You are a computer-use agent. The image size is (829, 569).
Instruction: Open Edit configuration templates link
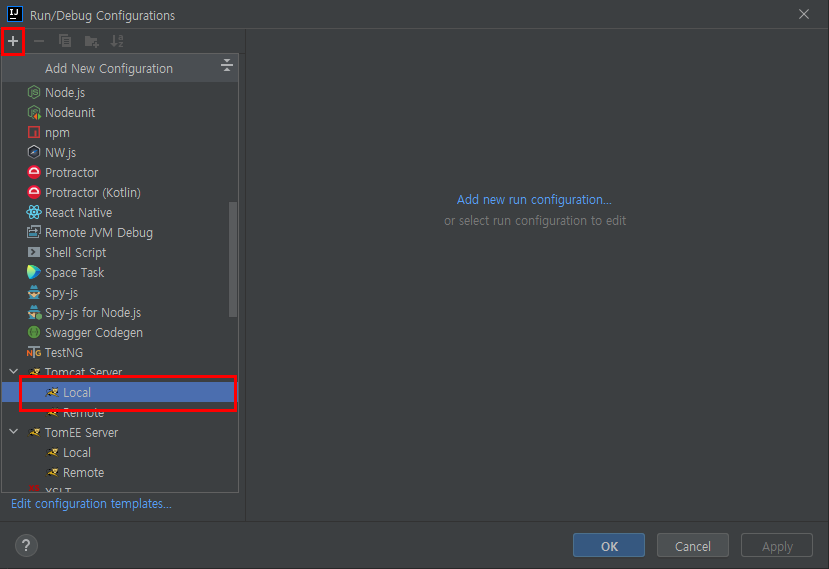point(91,503)
